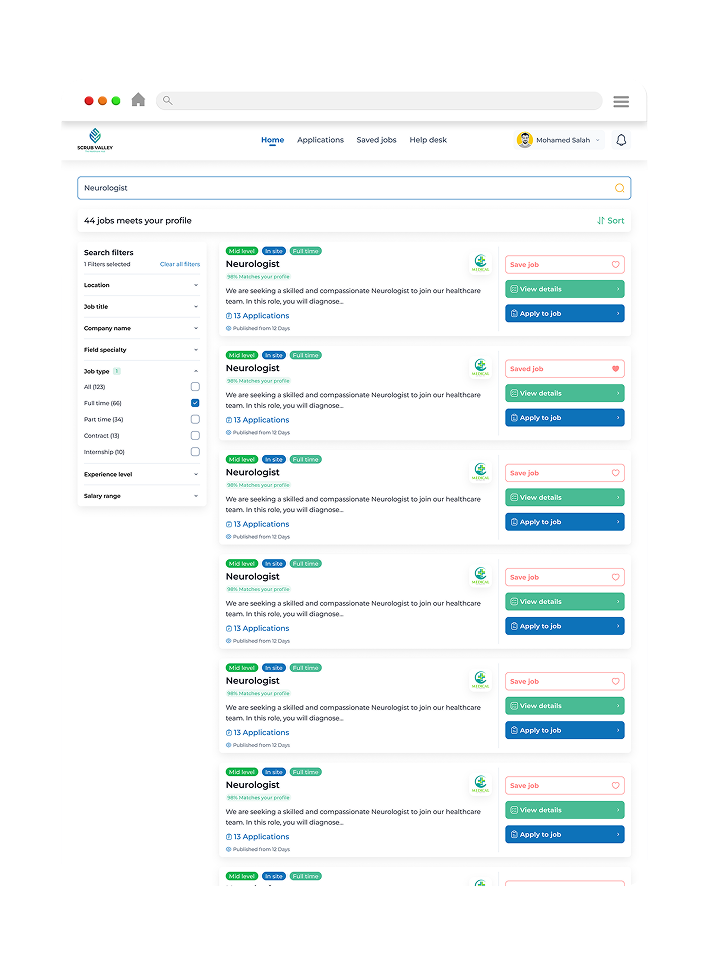Viewport: 712px width, 960px height.
Task: Open Mohamed Salah profile dropdown
Action: [x=560, y=140]
